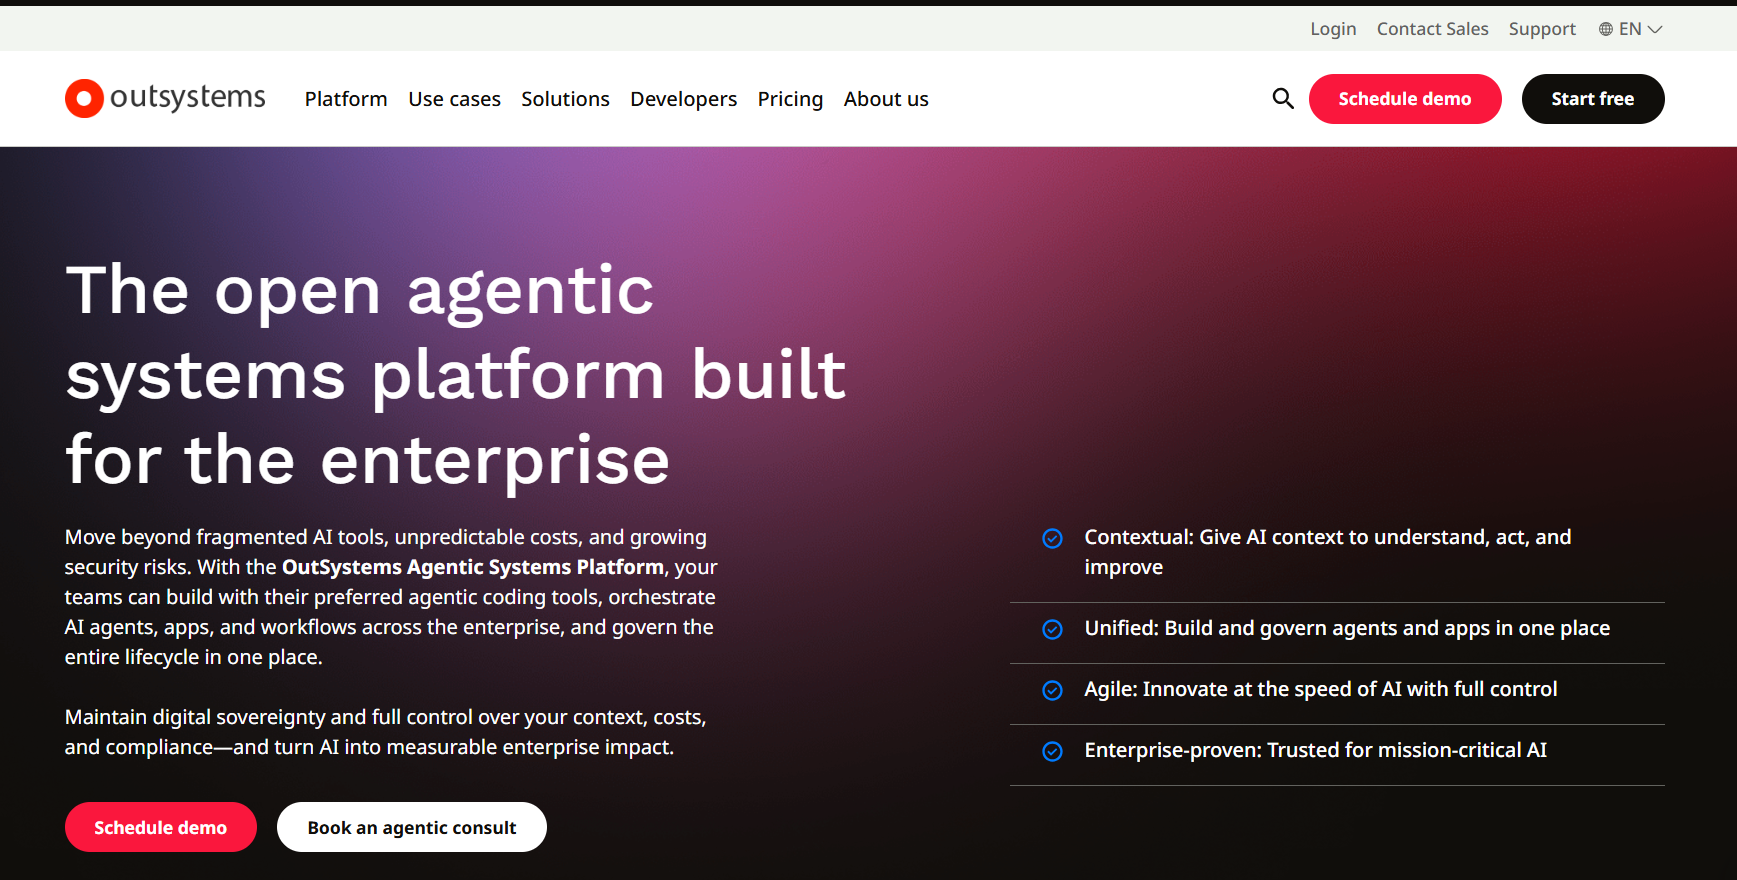Visit the Support link
This screenshot has height=880, width=1737.
point(1542,29)
